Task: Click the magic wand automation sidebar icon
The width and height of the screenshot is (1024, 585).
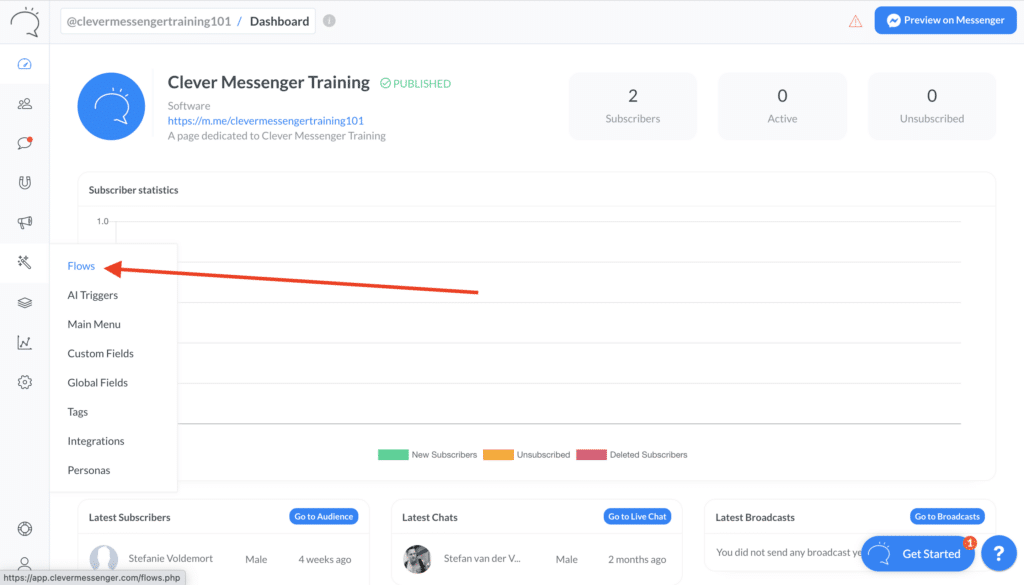Action: 25,263
